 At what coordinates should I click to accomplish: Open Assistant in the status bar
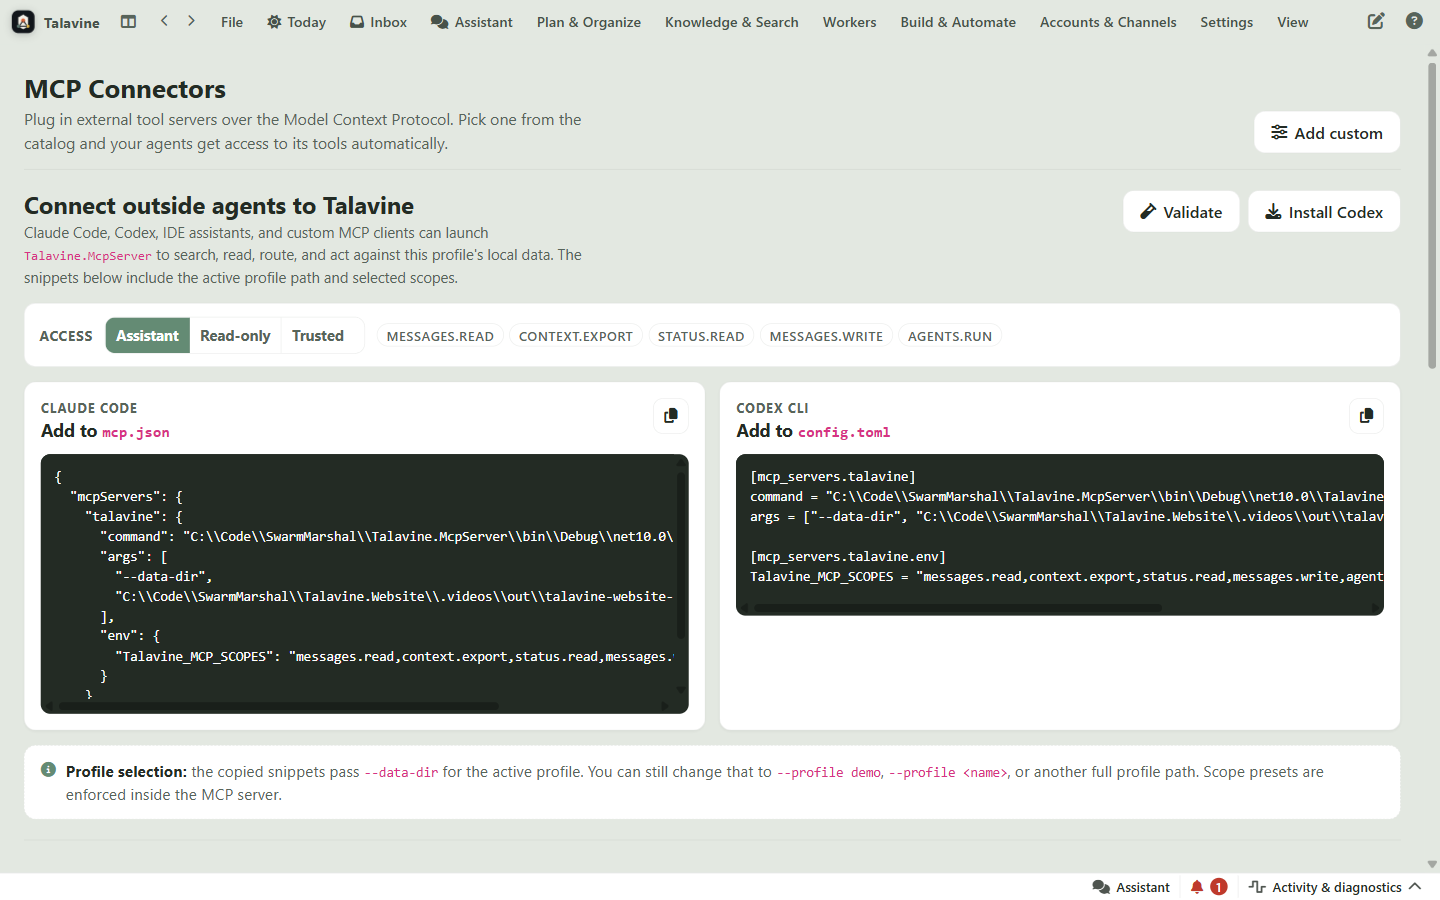coord(1131,887)
